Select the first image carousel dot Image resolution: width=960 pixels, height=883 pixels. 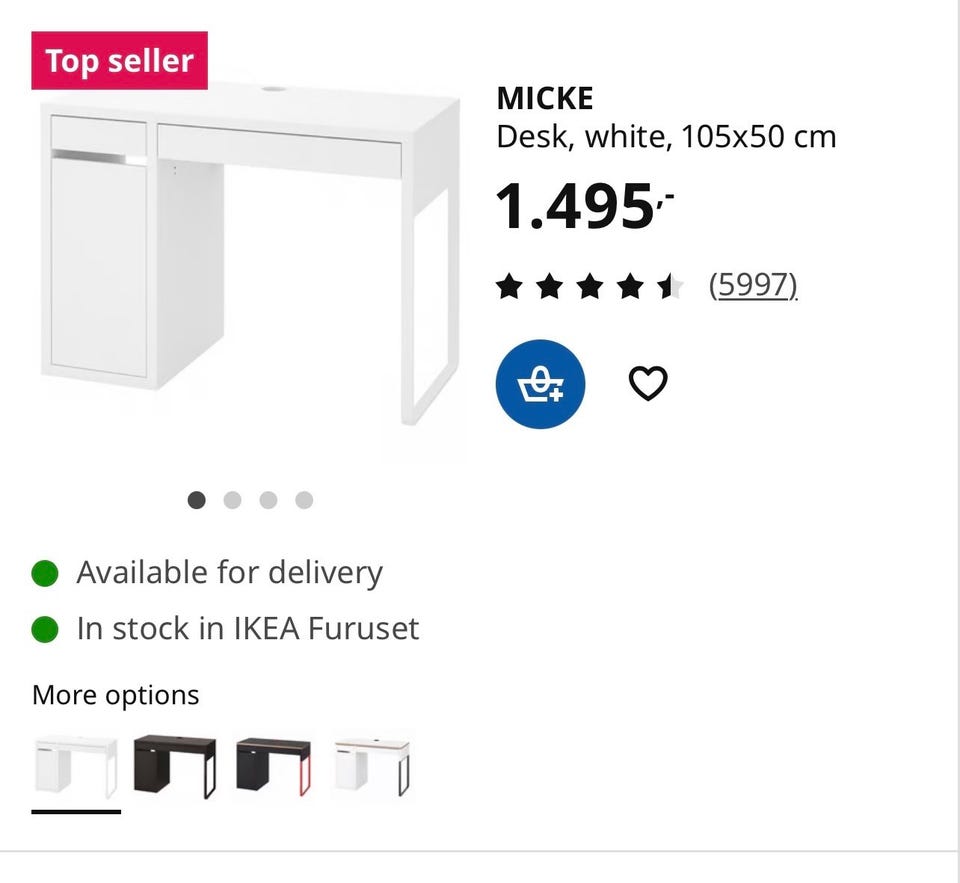click(x=197, y=500)
